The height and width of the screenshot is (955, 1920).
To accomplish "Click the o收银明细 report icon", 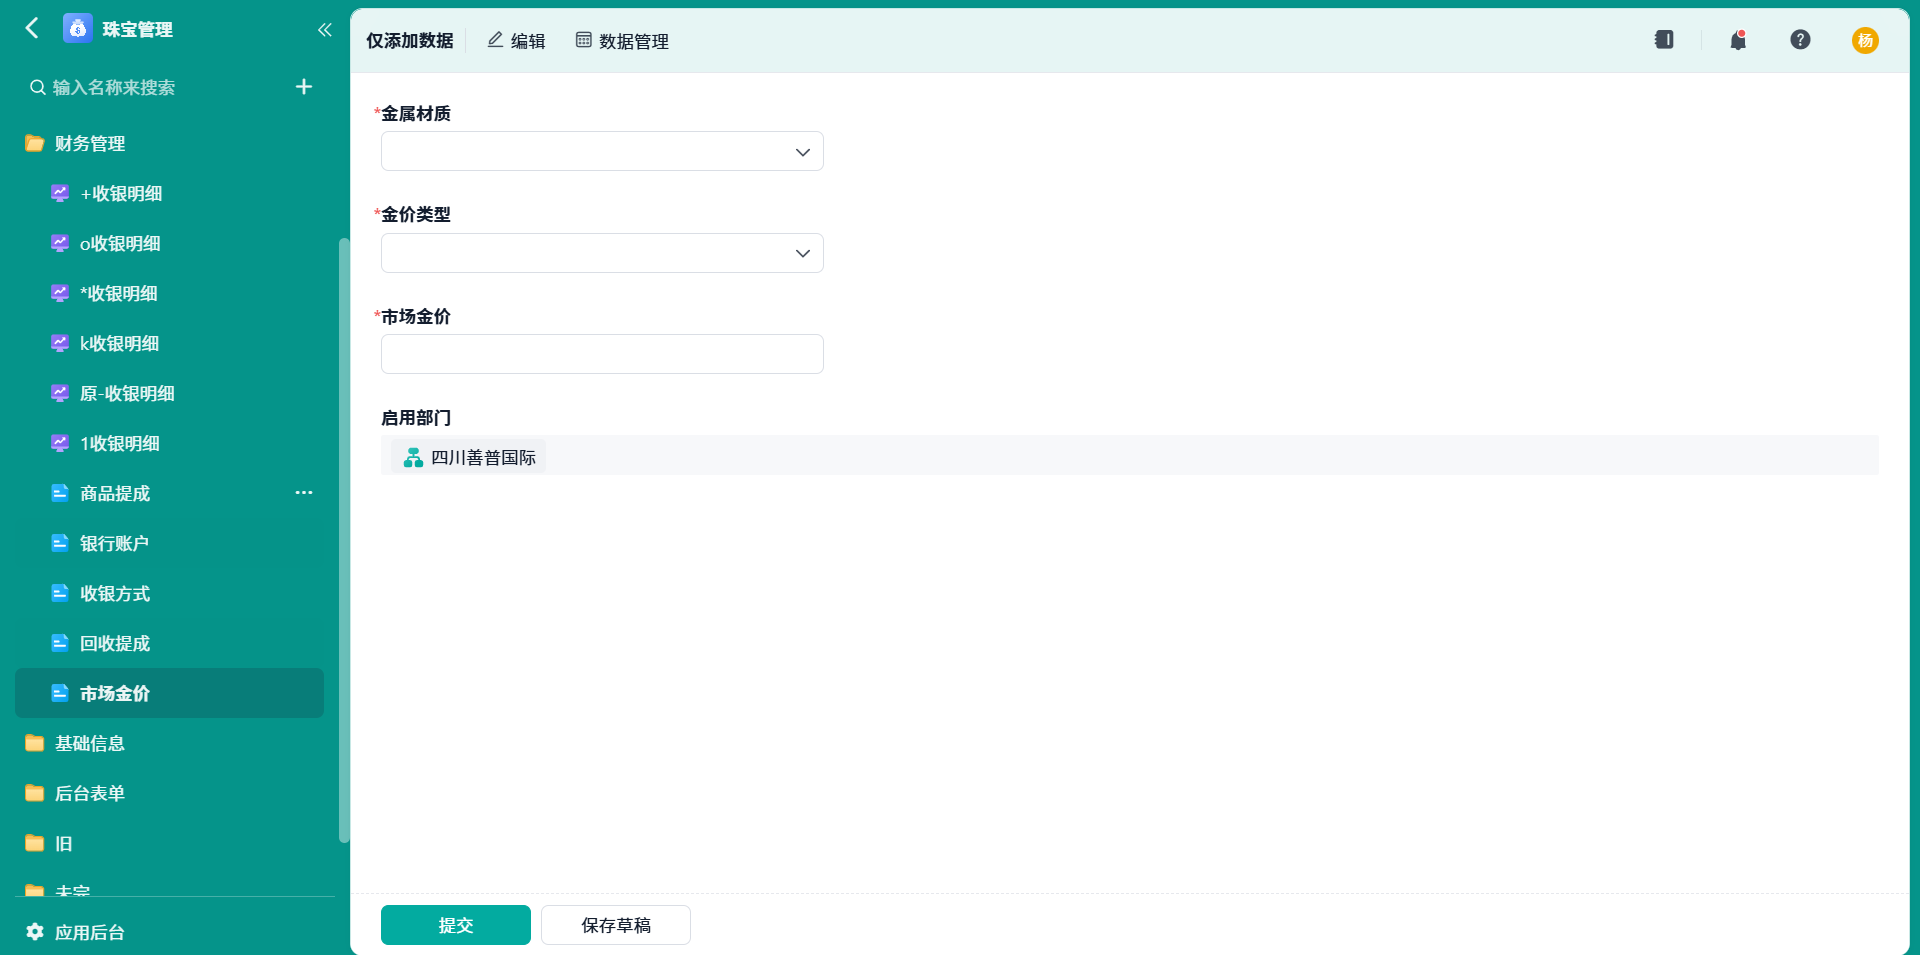I will click(60, 243).
